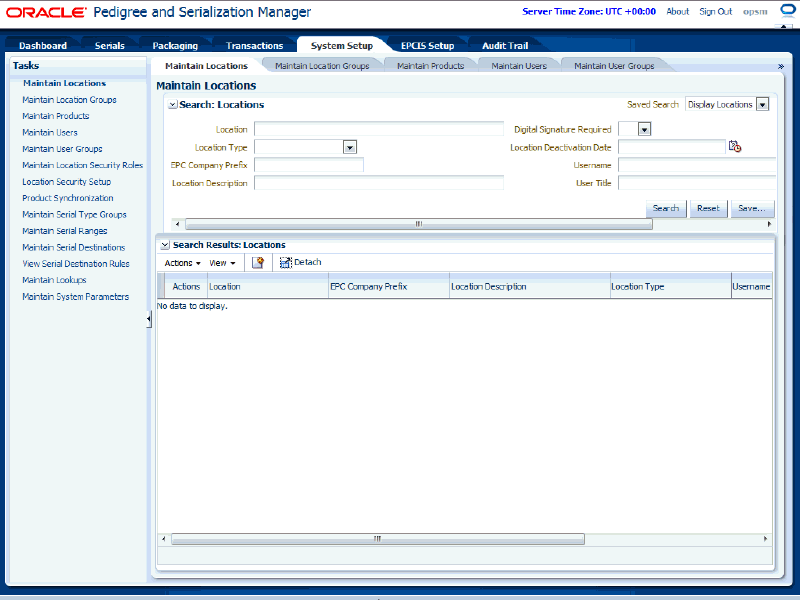Collapse the Search: Locations section

pos(173,105)
